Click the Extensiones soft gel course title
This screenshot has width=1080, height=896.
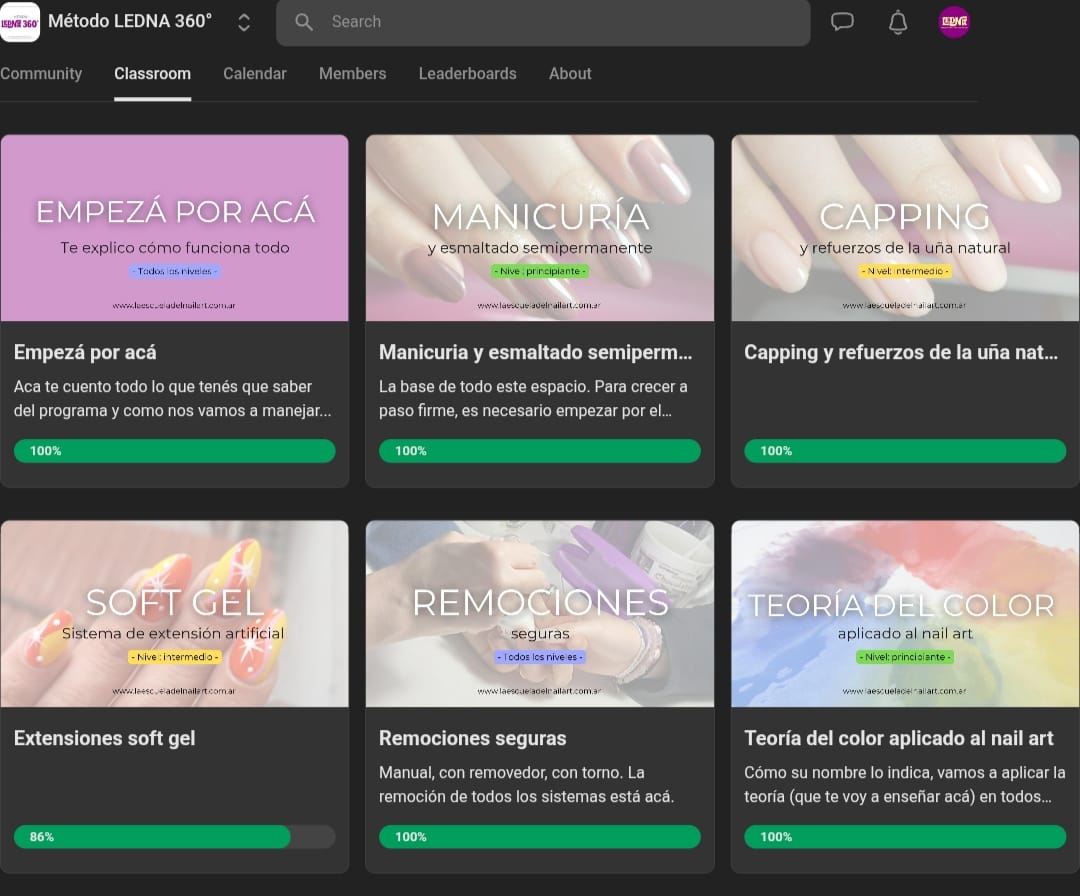point(105,739)
